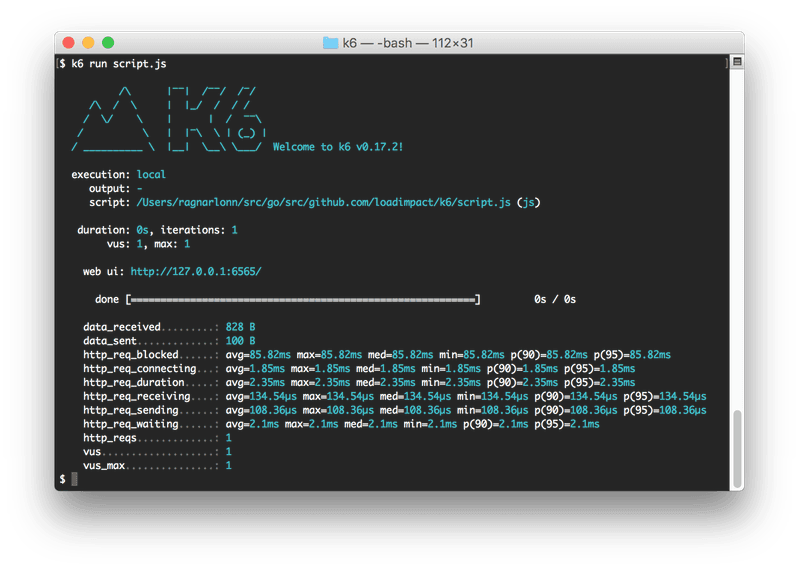
Task: Open the web ui link http://127.0.0.1:6565/
Action: click(x=196, y=271)
